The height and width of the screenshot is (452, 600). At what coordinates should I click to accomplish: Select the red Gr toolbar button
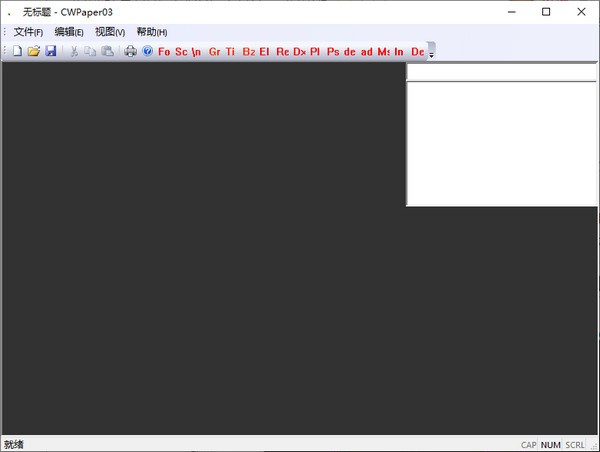(214, 51)
